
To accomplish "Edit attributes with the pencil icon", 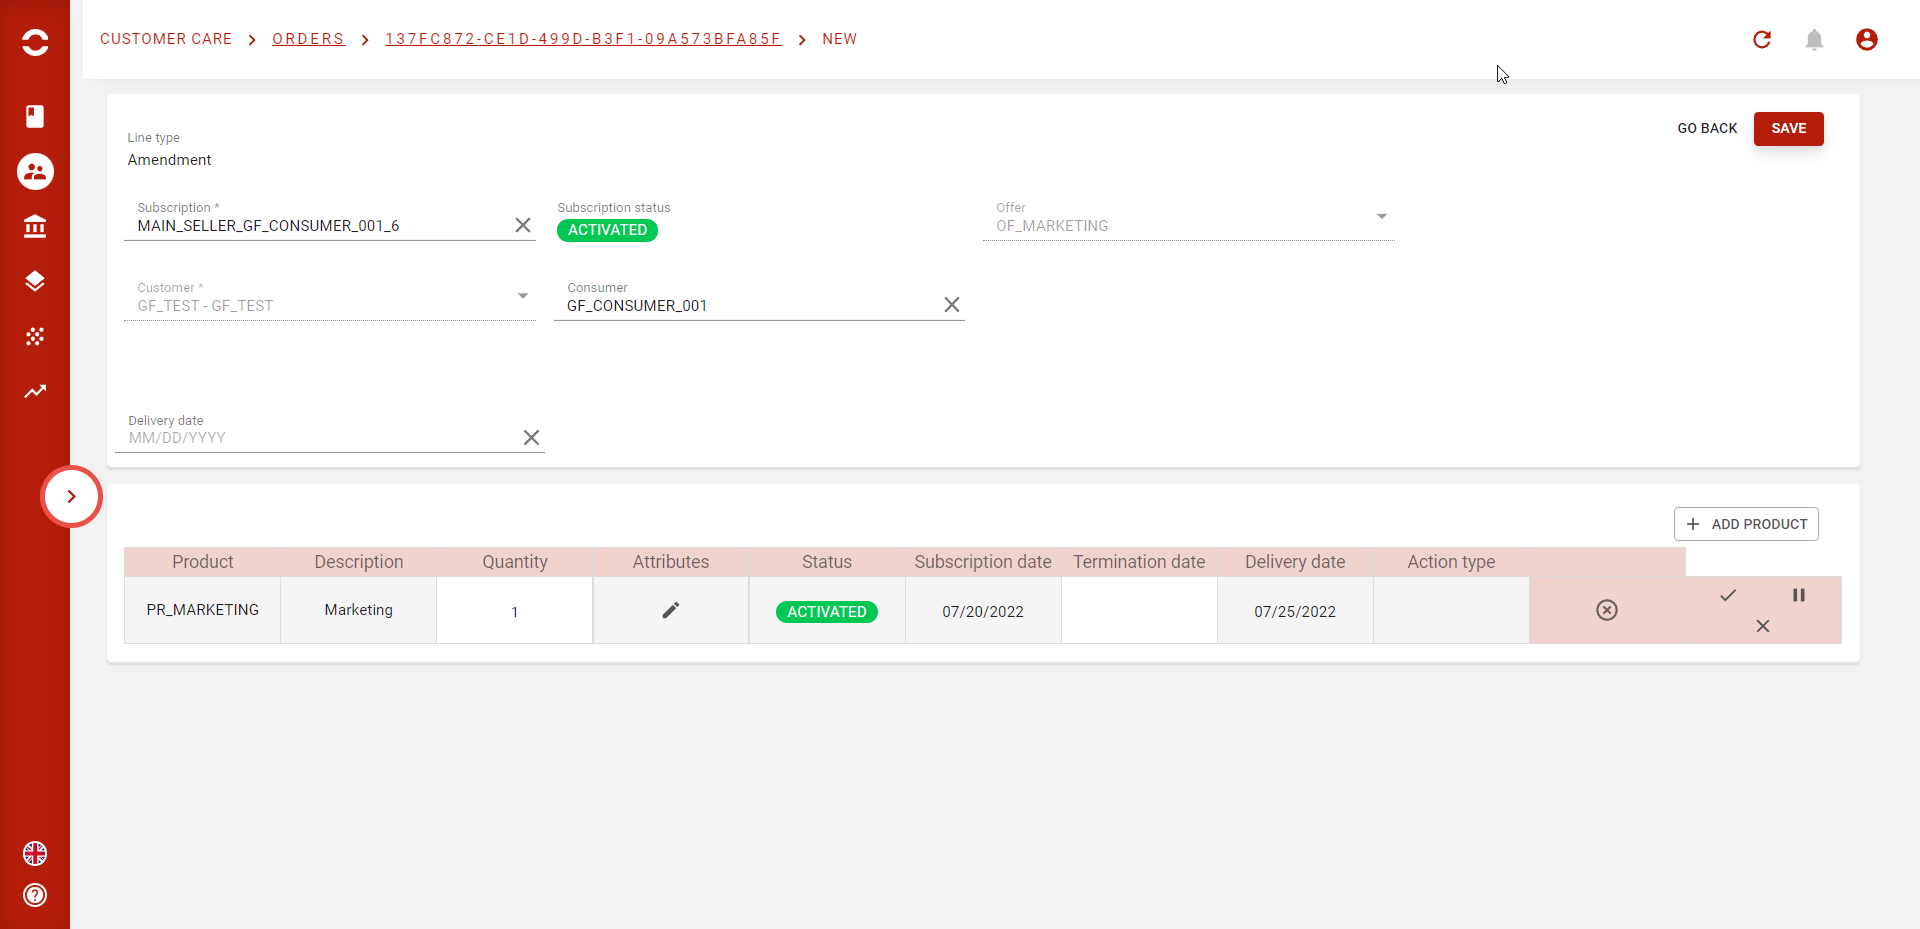I will 670,610.
